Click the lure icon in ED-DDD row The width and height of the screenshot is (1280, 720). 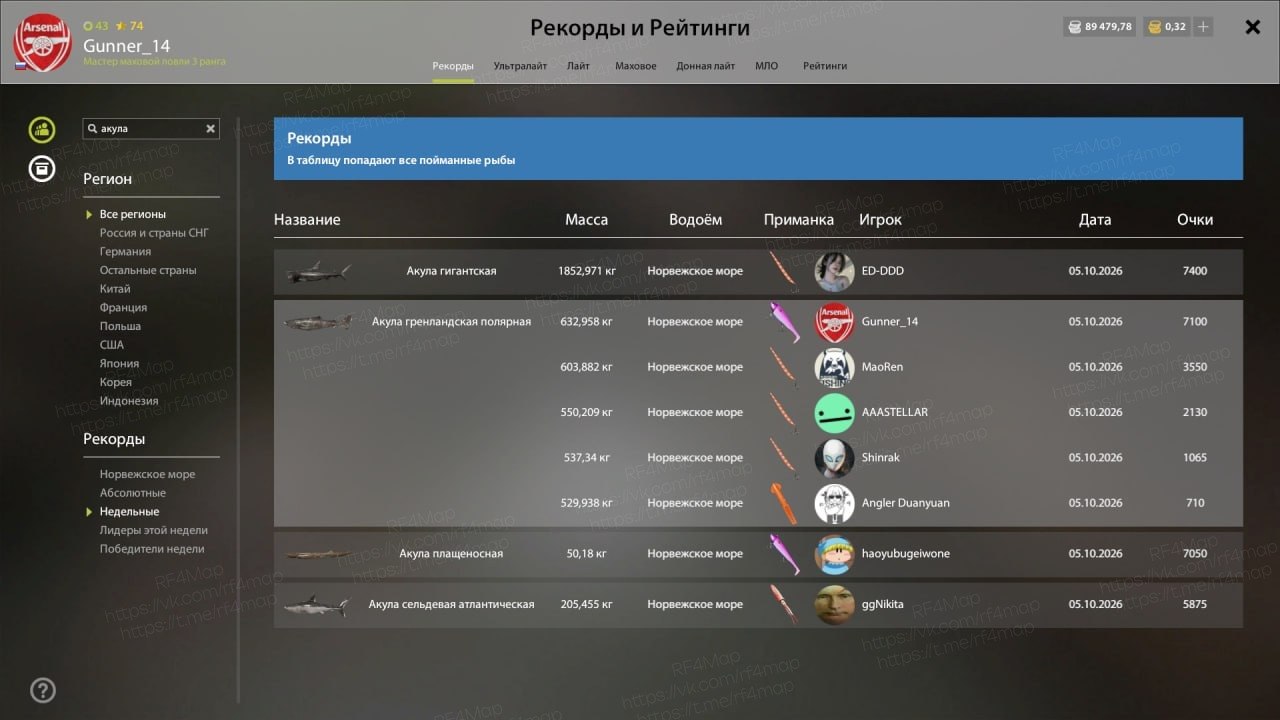coord(783,271)
